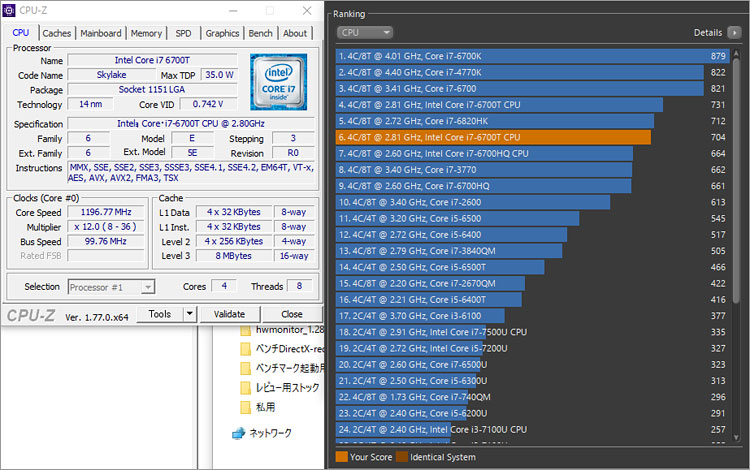
Task: Switch to the Memory tab
Action: 146,33
